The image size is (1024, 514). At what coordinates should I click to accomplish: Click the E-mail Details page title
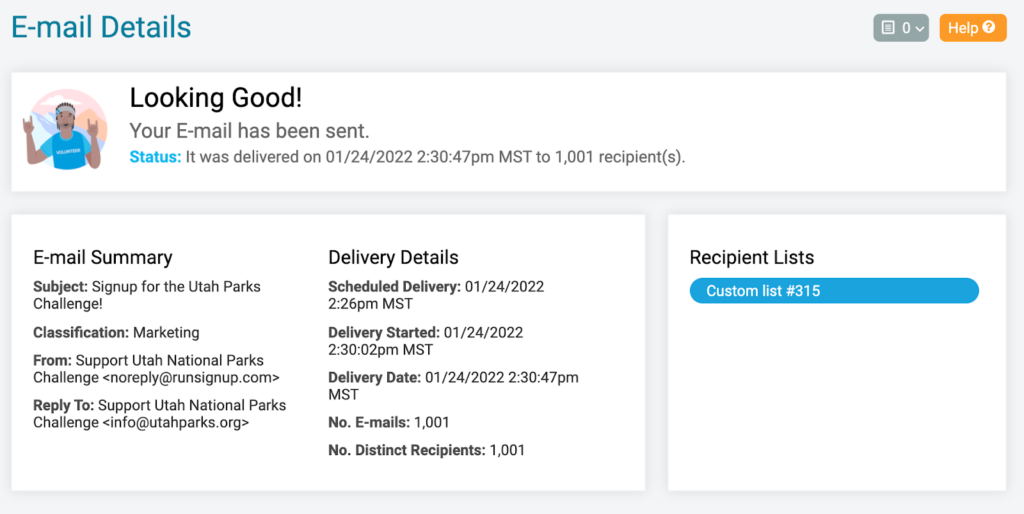[101, 27]
